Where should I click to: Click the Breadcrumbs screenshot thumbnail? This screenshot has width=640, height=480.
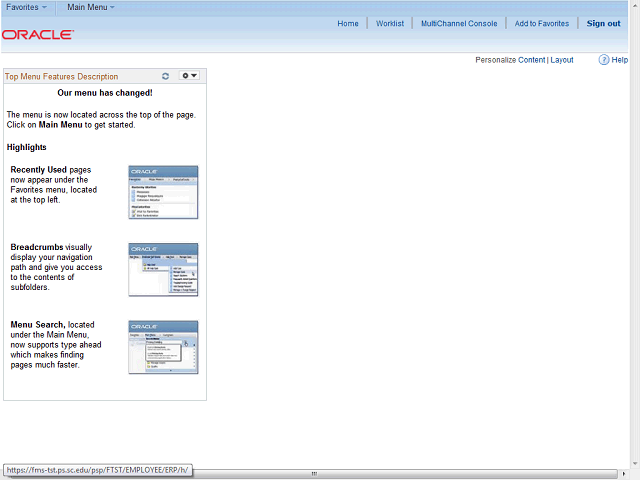point(163,270)
